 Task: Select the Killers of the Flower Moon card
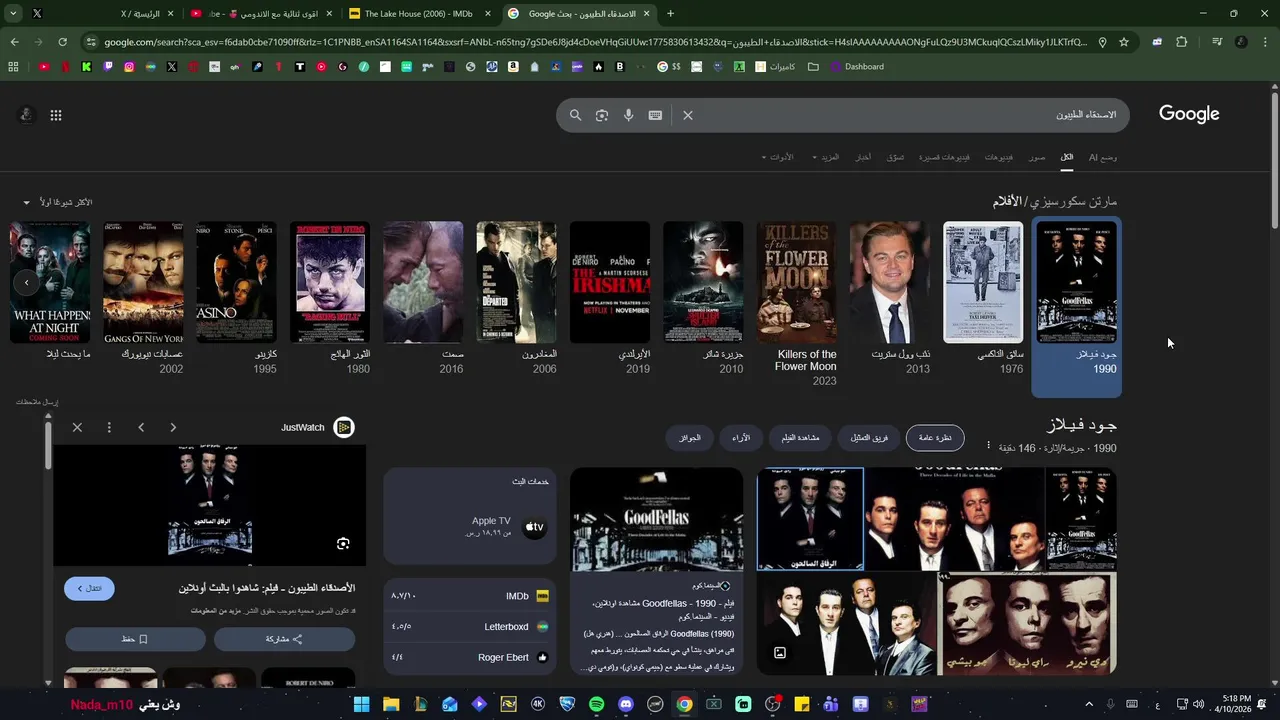797,304
